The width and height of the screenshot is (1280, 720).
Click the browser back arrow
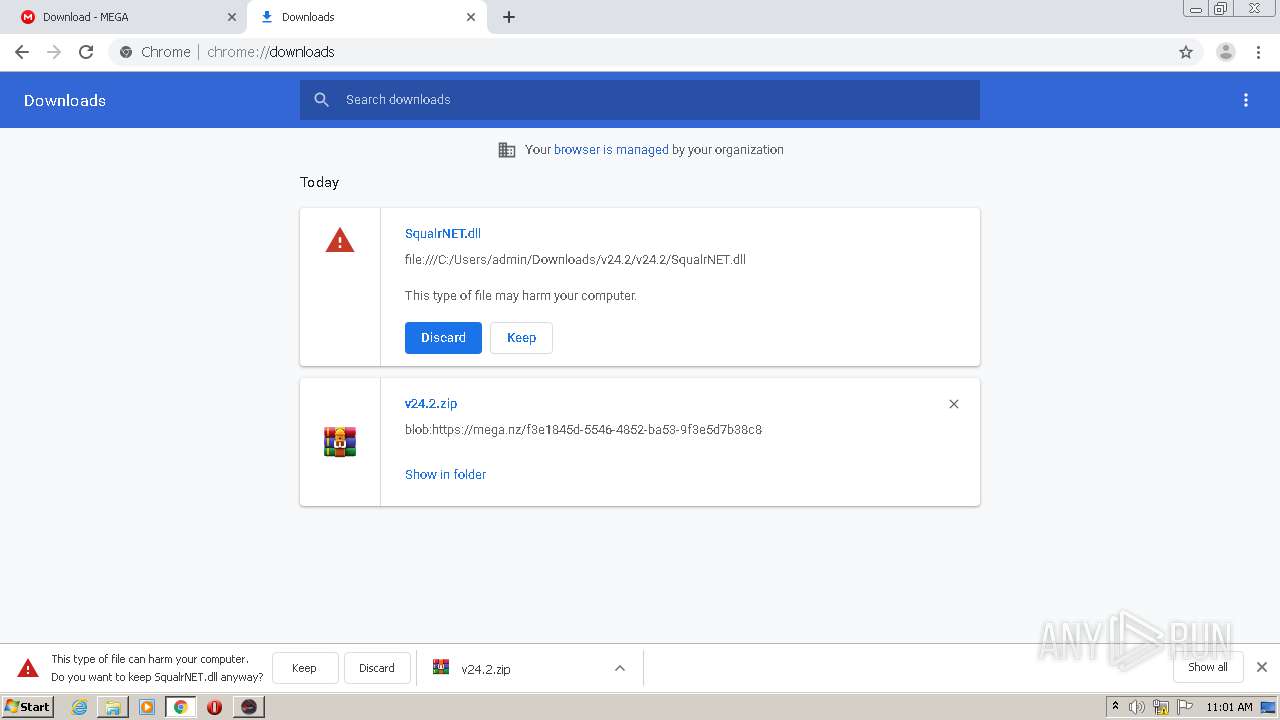click(x=22, y=52)
